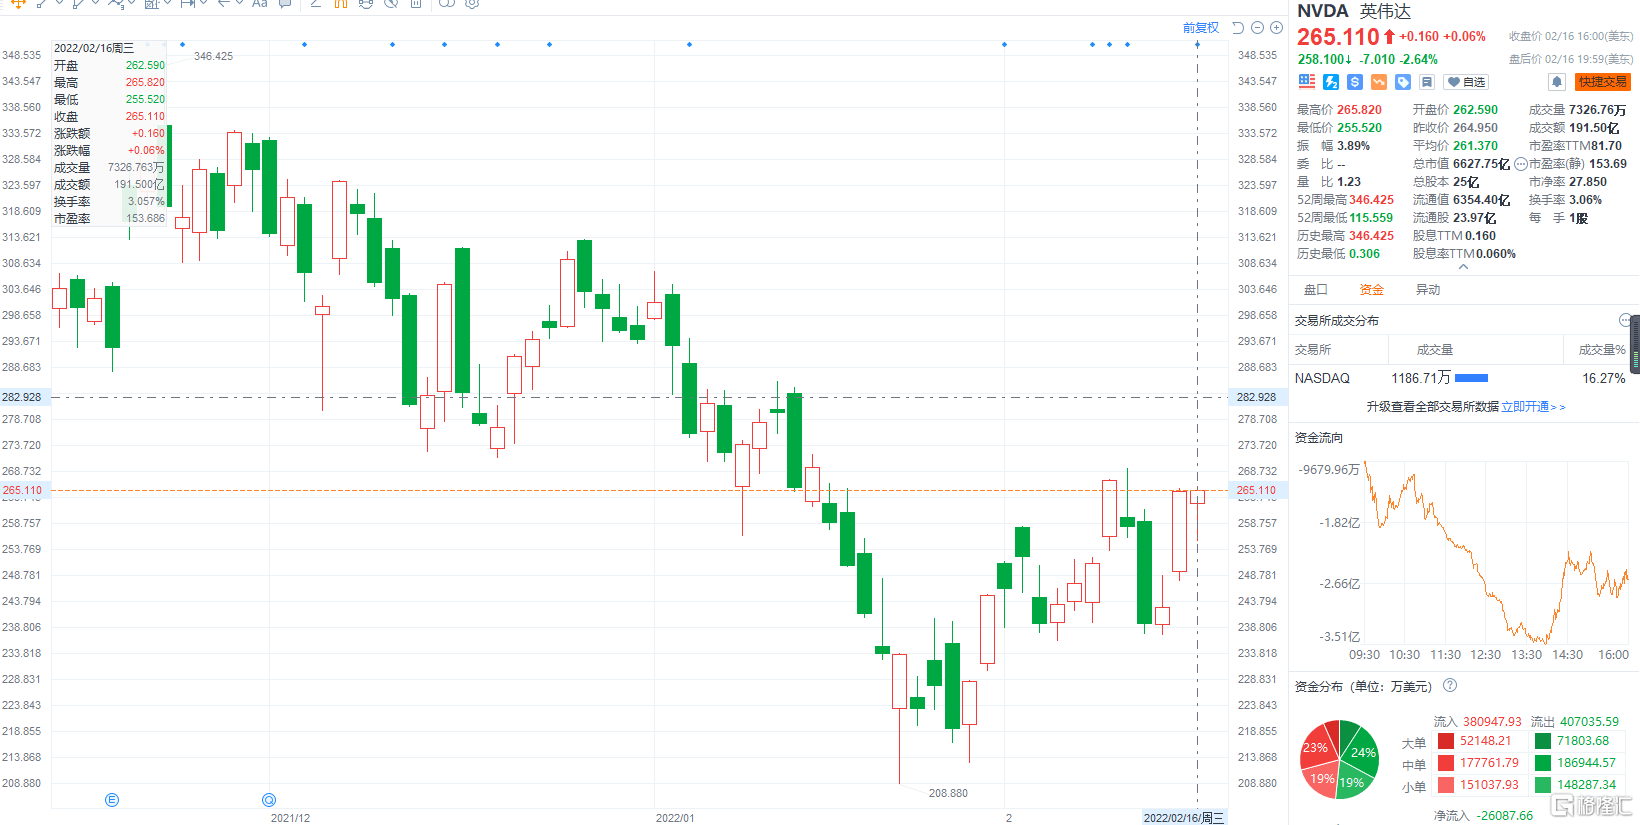The width and height of the screenshot is (1640, 825).
Task: Click the 282.928 crosshair price label on right axis
Action: click(1256, 397)
